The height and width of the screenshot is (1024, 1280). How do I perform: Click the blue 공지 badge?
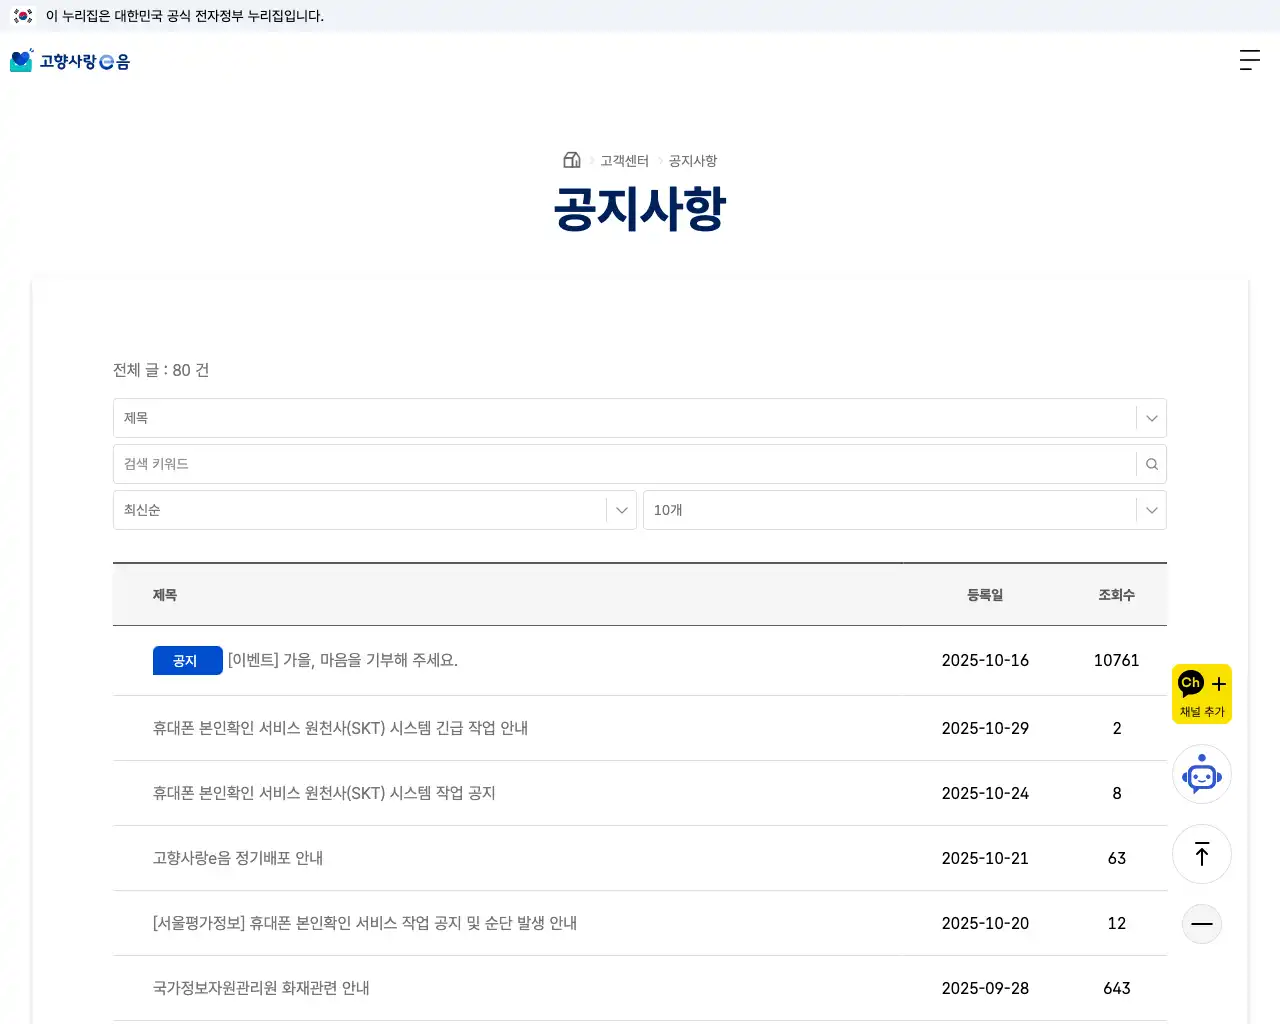click(187, 660)
